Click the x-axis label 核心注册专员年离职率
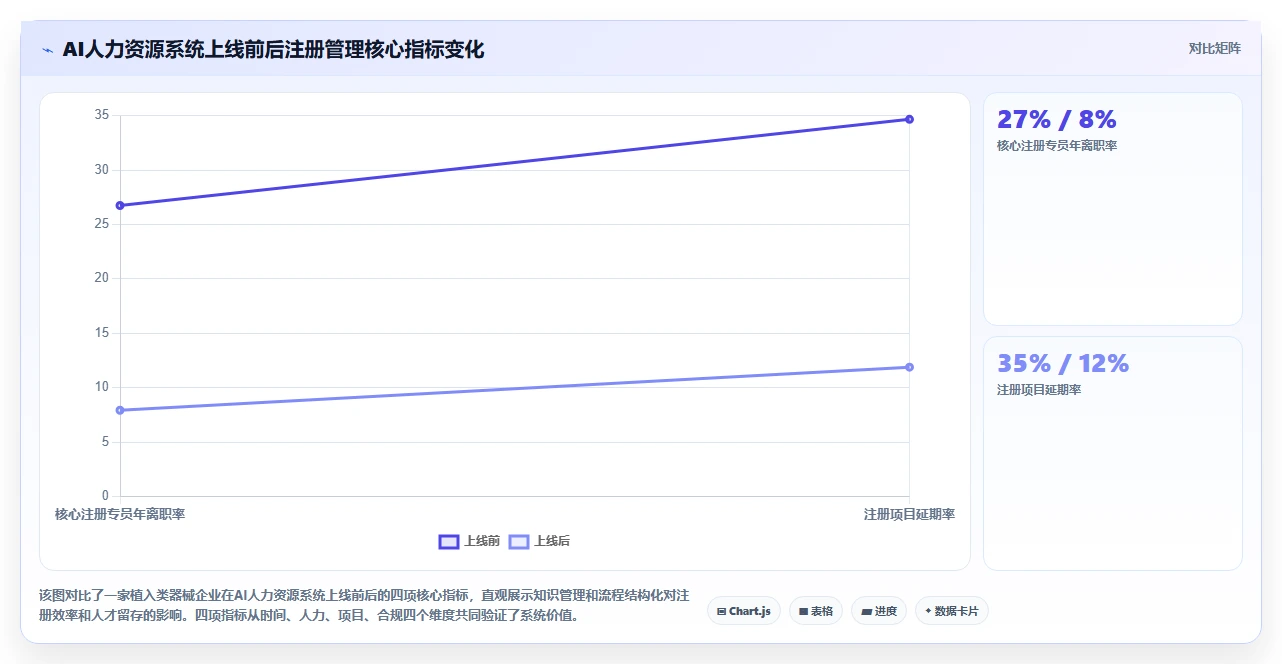Image resolution: width=1282 pixels, height=664 pixels. click(120, 514)
